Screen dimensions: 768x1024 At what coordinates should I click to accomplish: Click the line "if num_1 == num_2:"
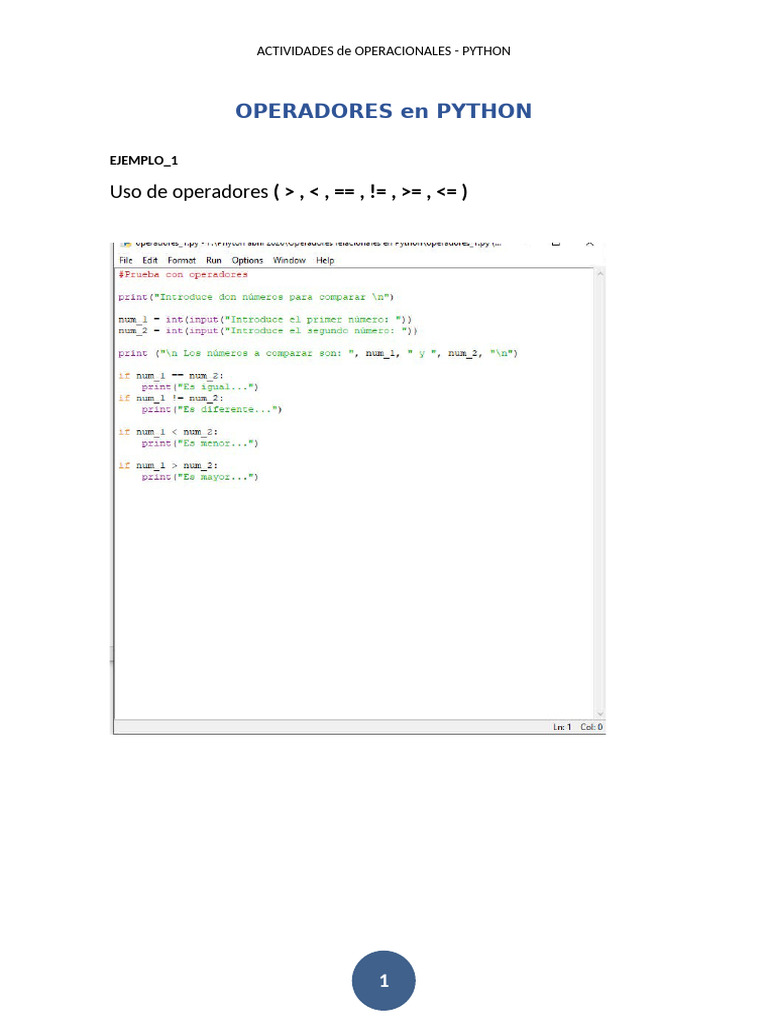tap(171, 376)
